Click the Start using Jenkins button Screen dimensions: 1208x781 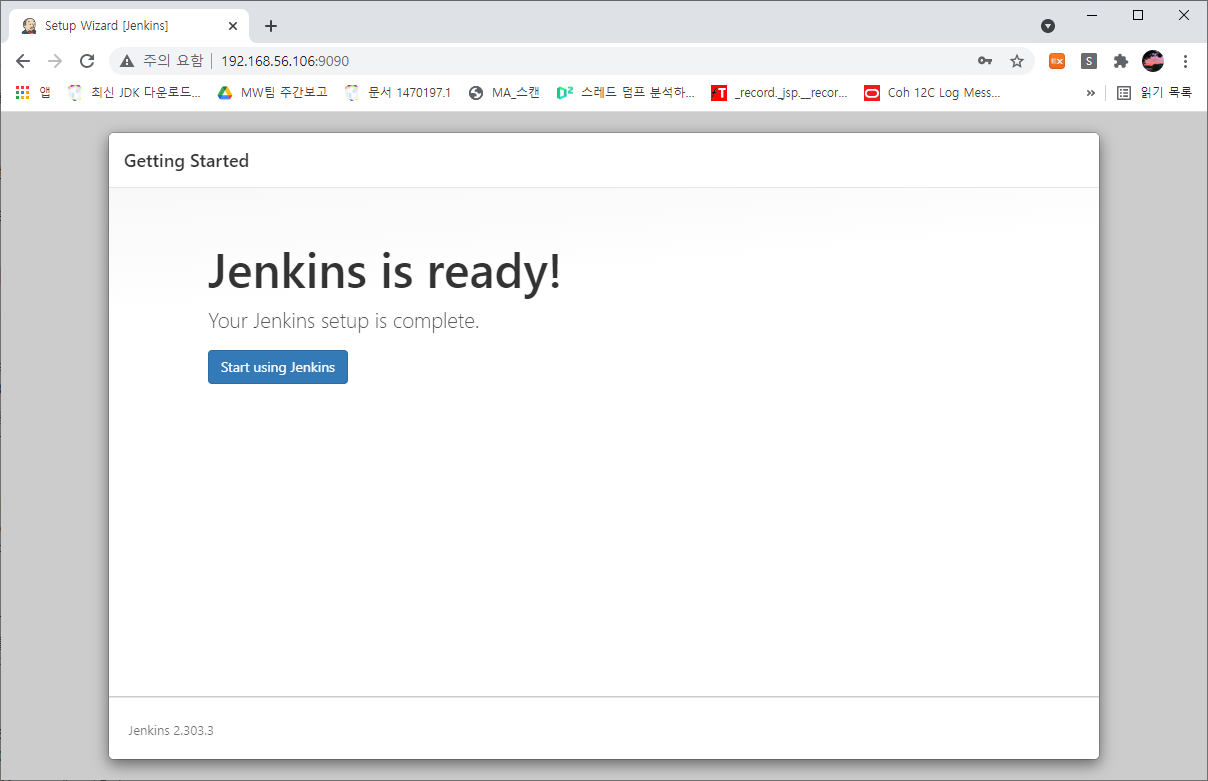[x=278, y=367]
